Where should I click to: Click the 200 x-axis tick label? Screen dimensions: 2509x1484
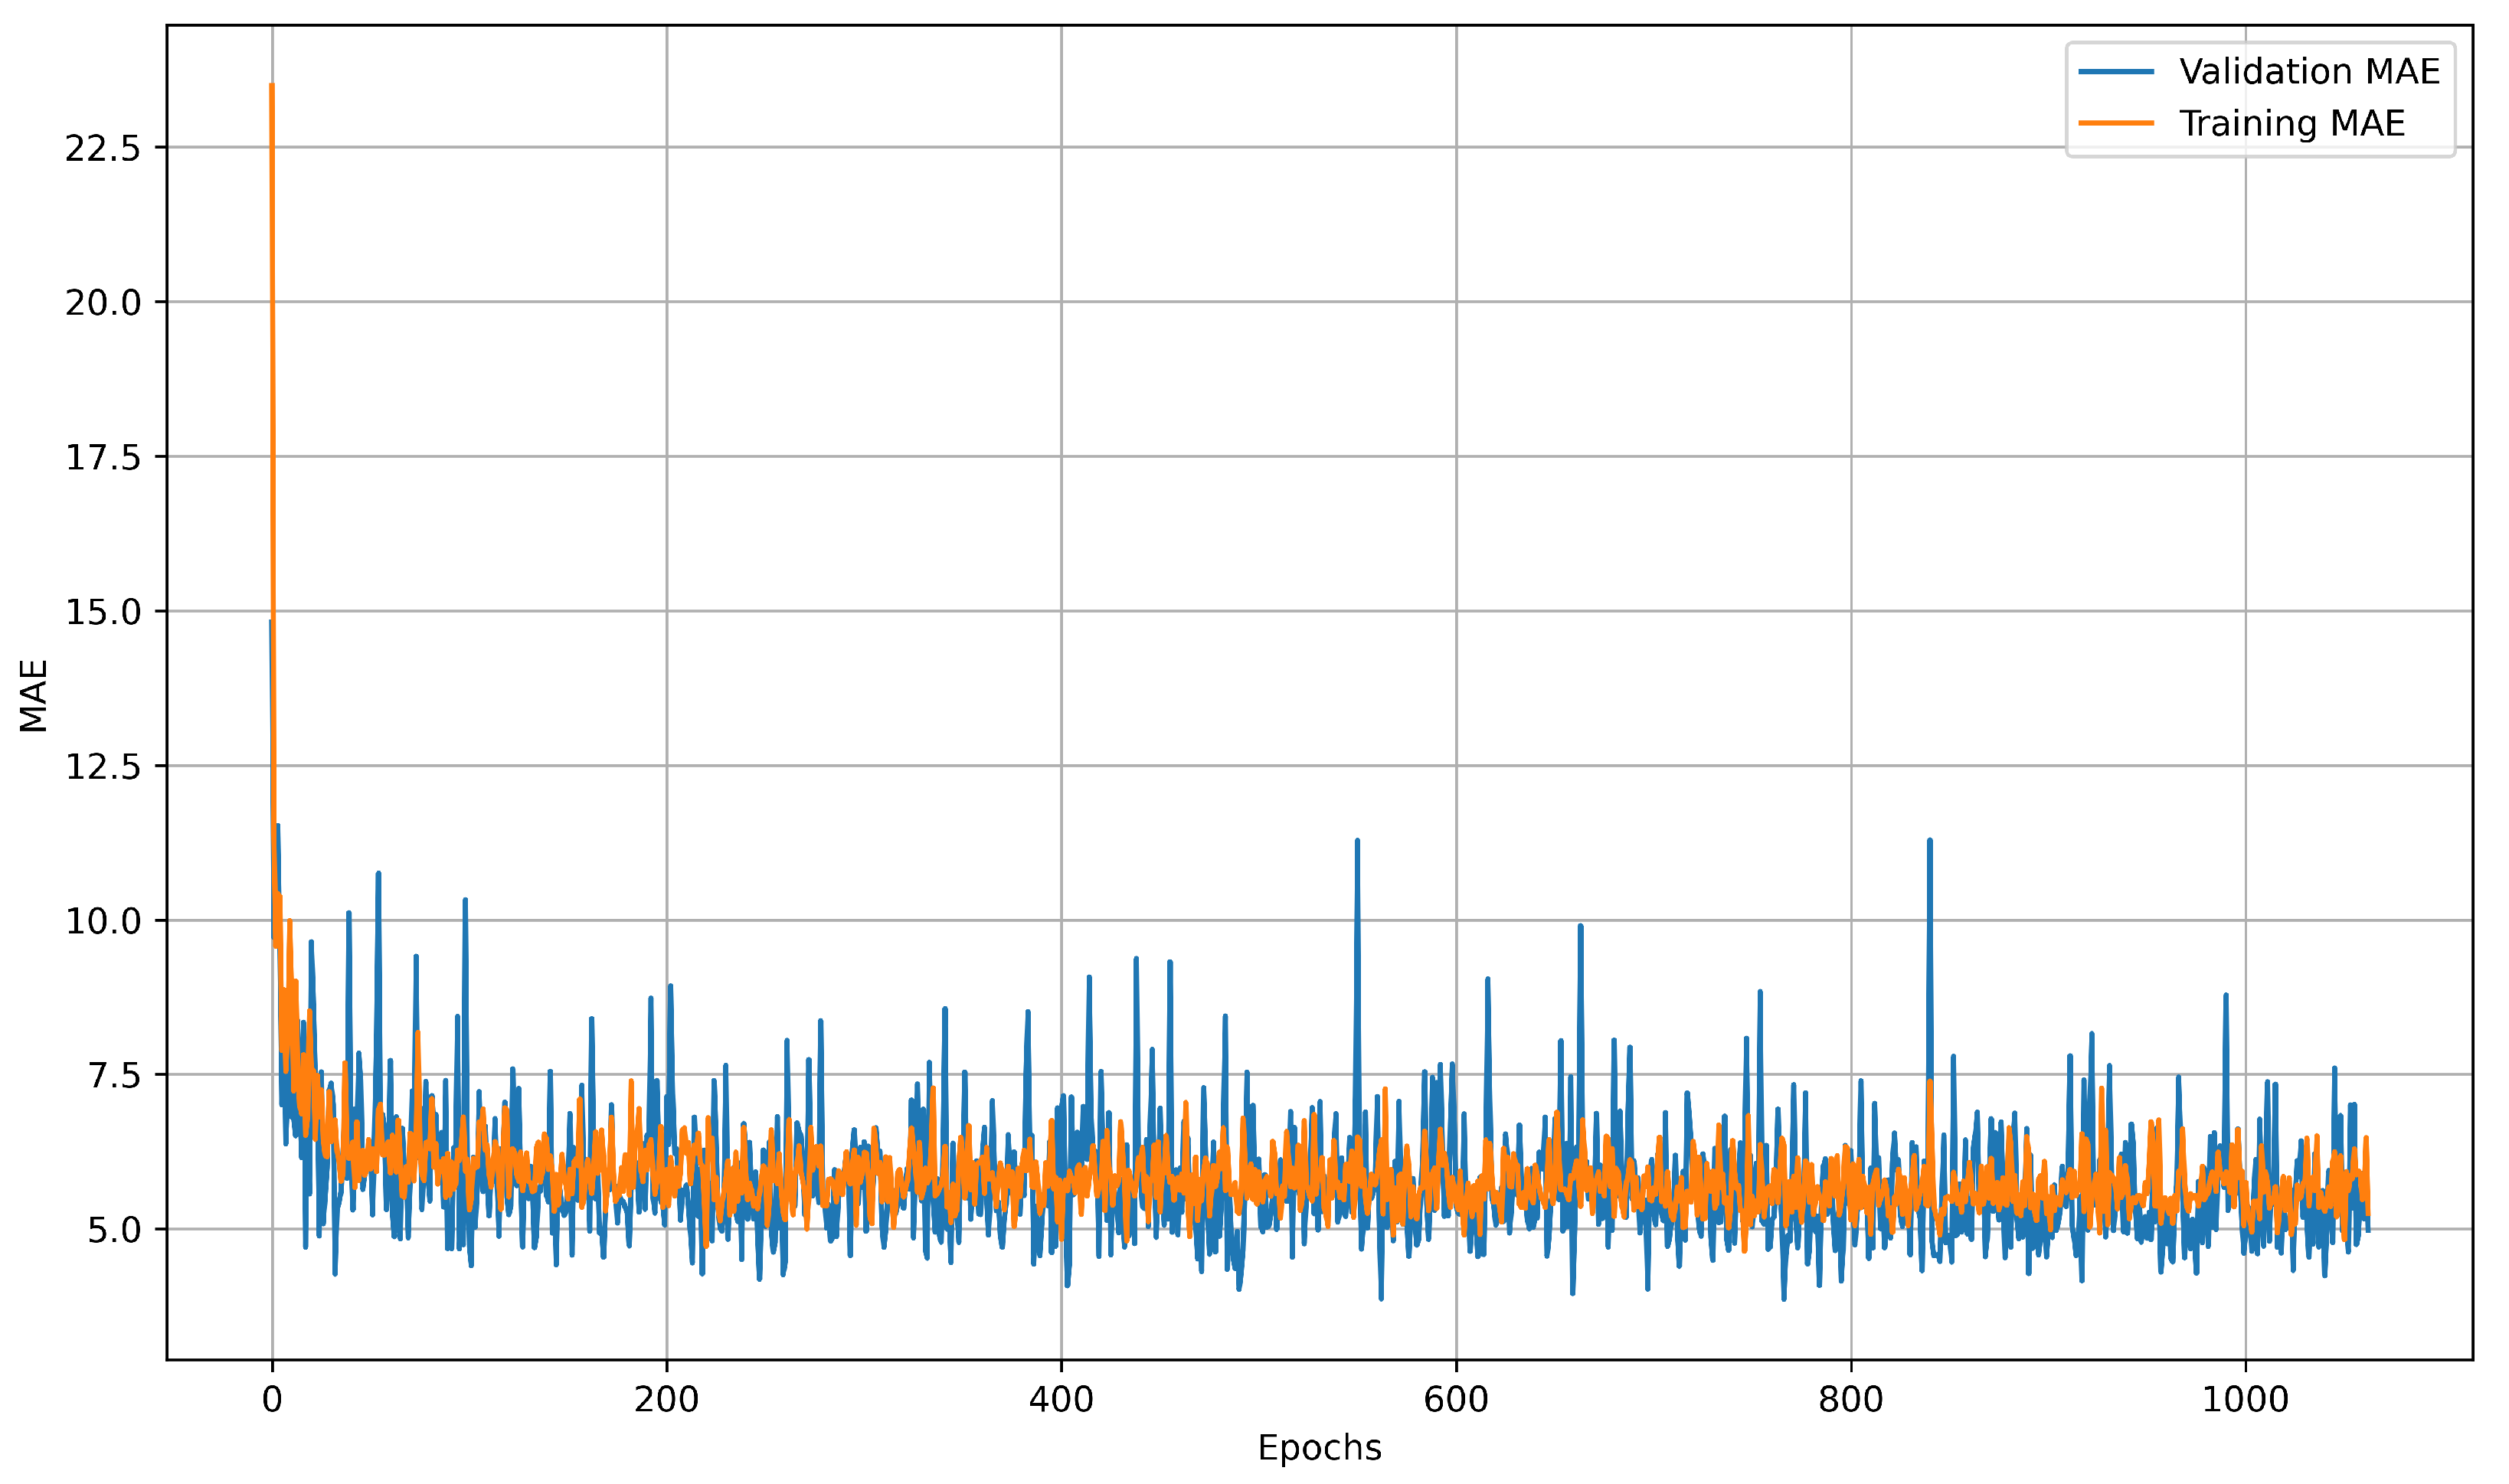(666, 1400)
